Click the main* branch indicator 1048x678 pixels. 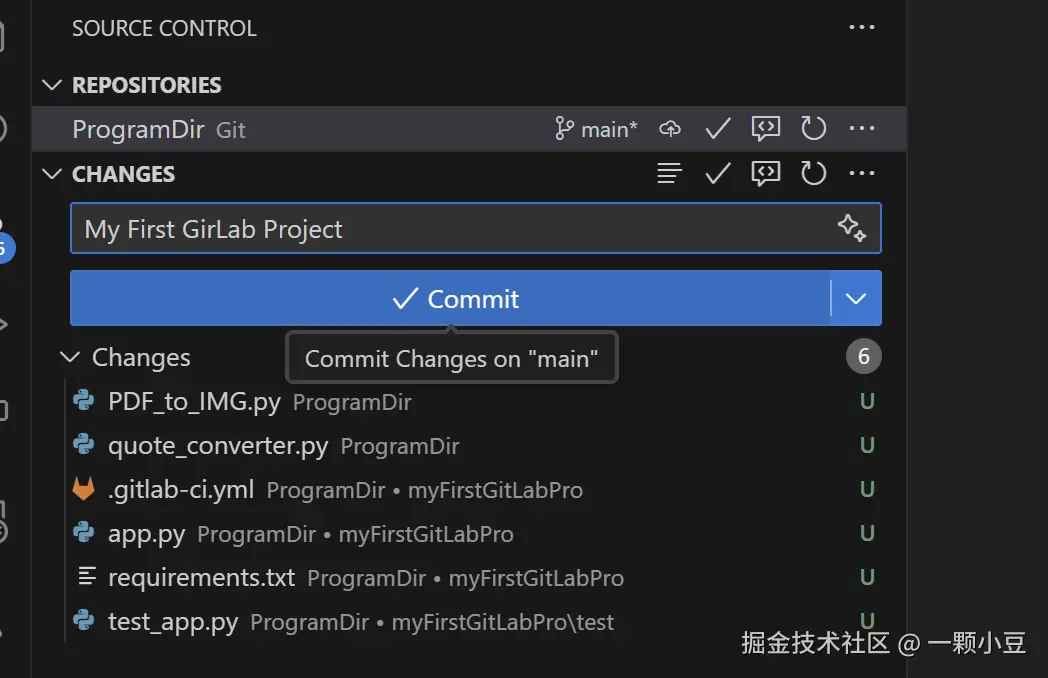click(597, 129)
